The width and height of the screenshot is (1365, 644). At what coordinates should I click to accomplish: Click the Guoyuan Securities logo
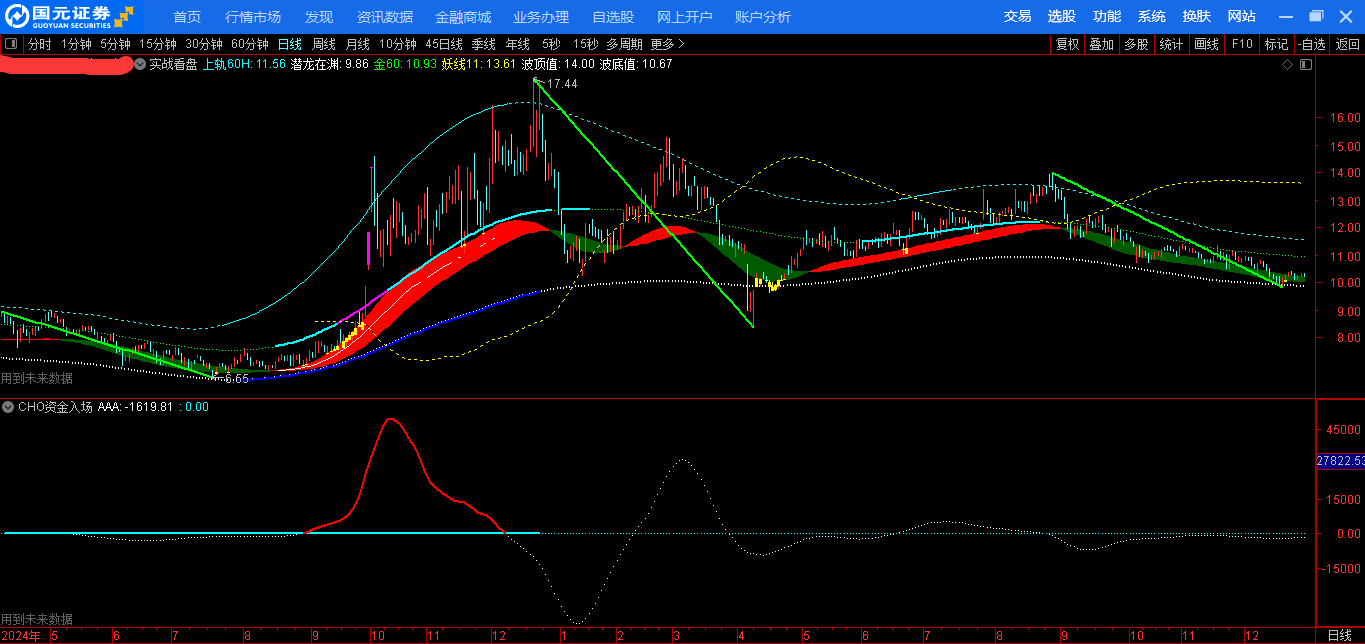(69, 16)
